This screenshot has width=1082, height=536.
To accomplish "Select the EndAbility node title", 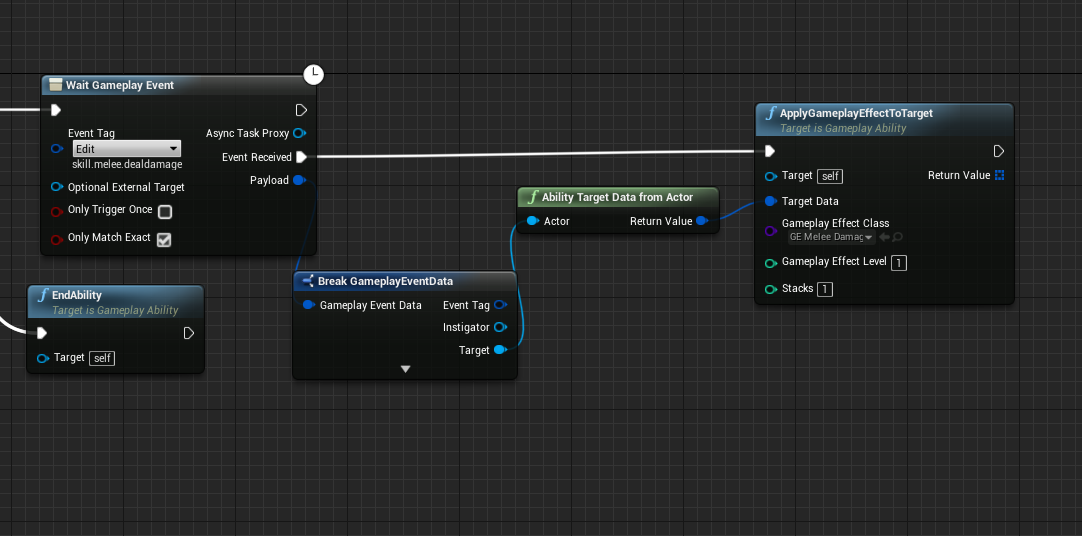I will click(77, 295).
